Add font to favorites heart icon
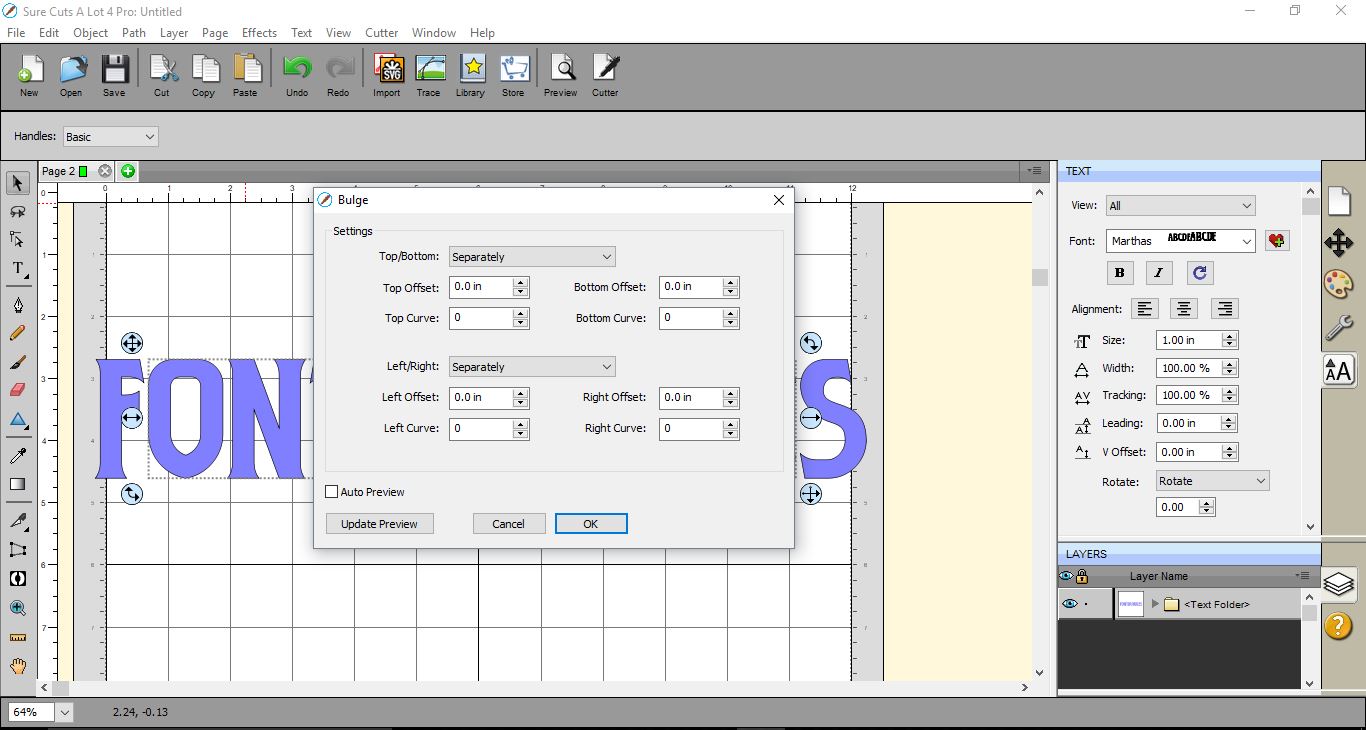1366x730 pixels. (x=1277, y=241)
